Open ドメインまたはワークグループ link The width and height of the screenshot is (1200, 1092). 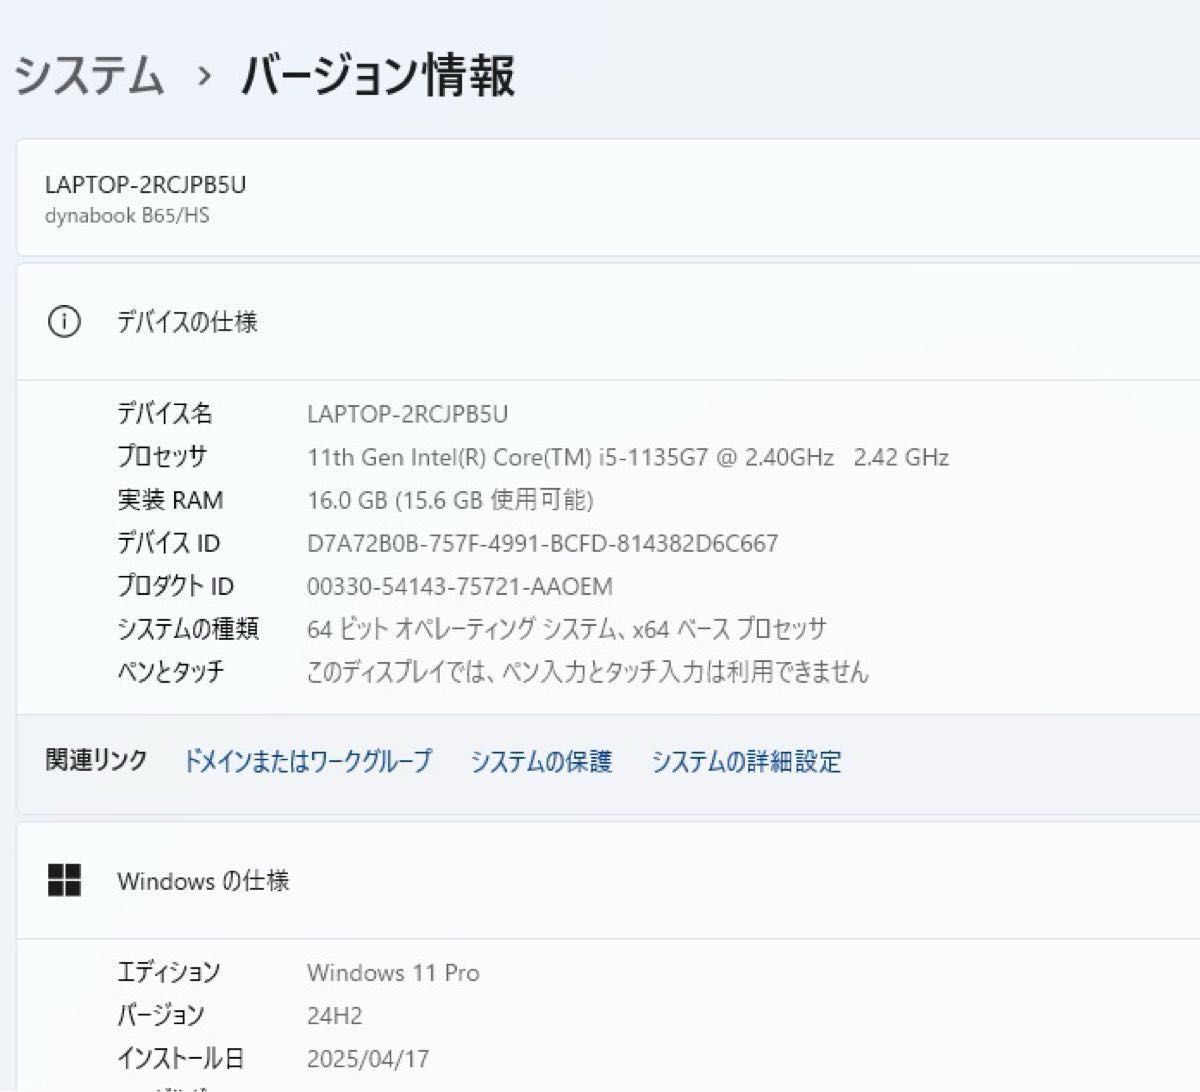click(x=307, y=761)
